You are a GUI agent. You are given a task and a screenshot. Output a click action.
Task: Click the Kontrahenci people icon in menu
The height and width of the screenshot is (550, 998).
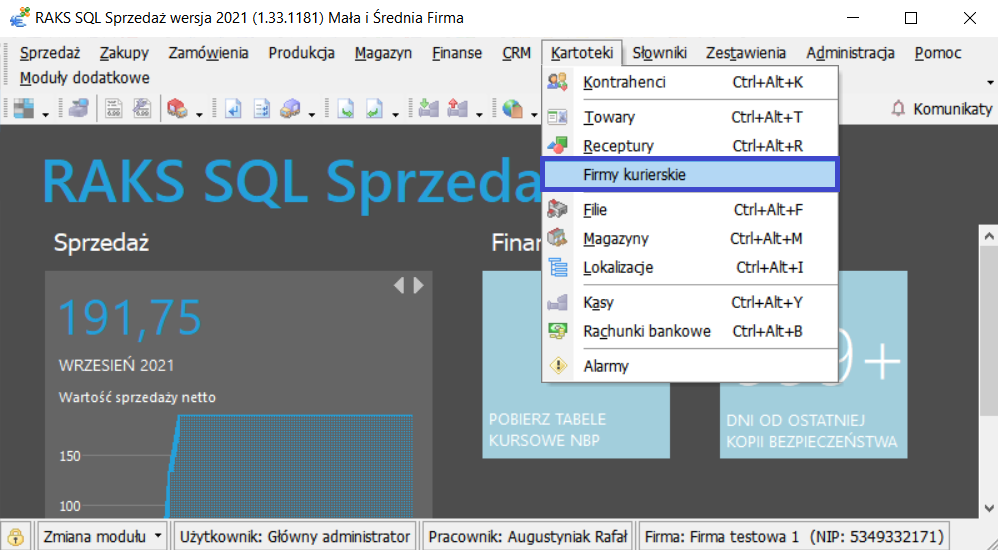tap(558, 81)
